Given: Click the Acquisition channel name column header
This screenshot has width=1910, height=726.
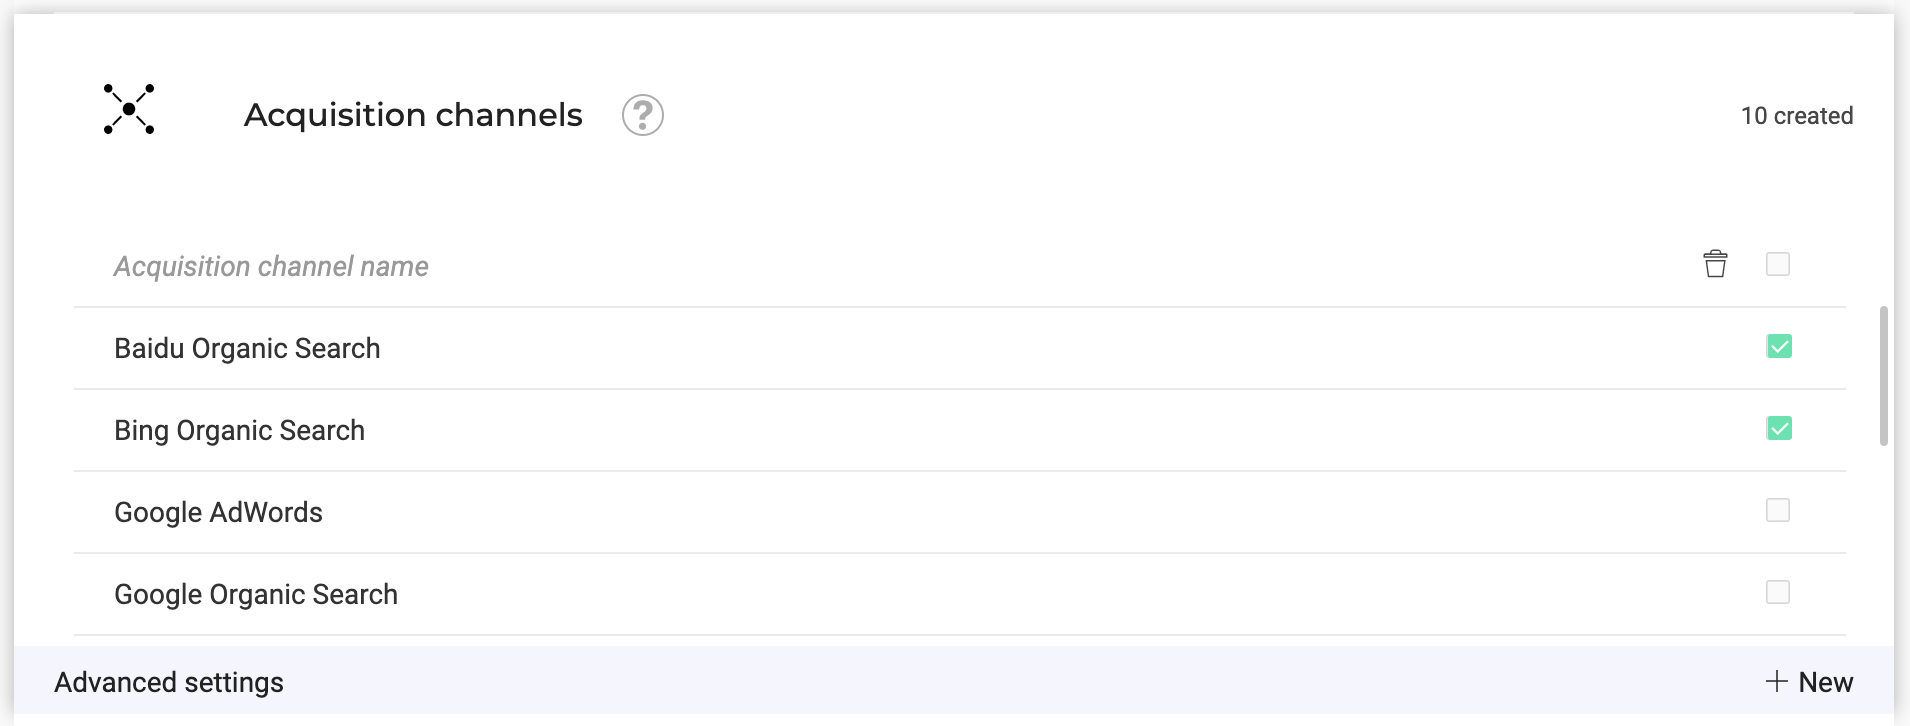Looking at the screenshot, I should click(x=271, y=266).
